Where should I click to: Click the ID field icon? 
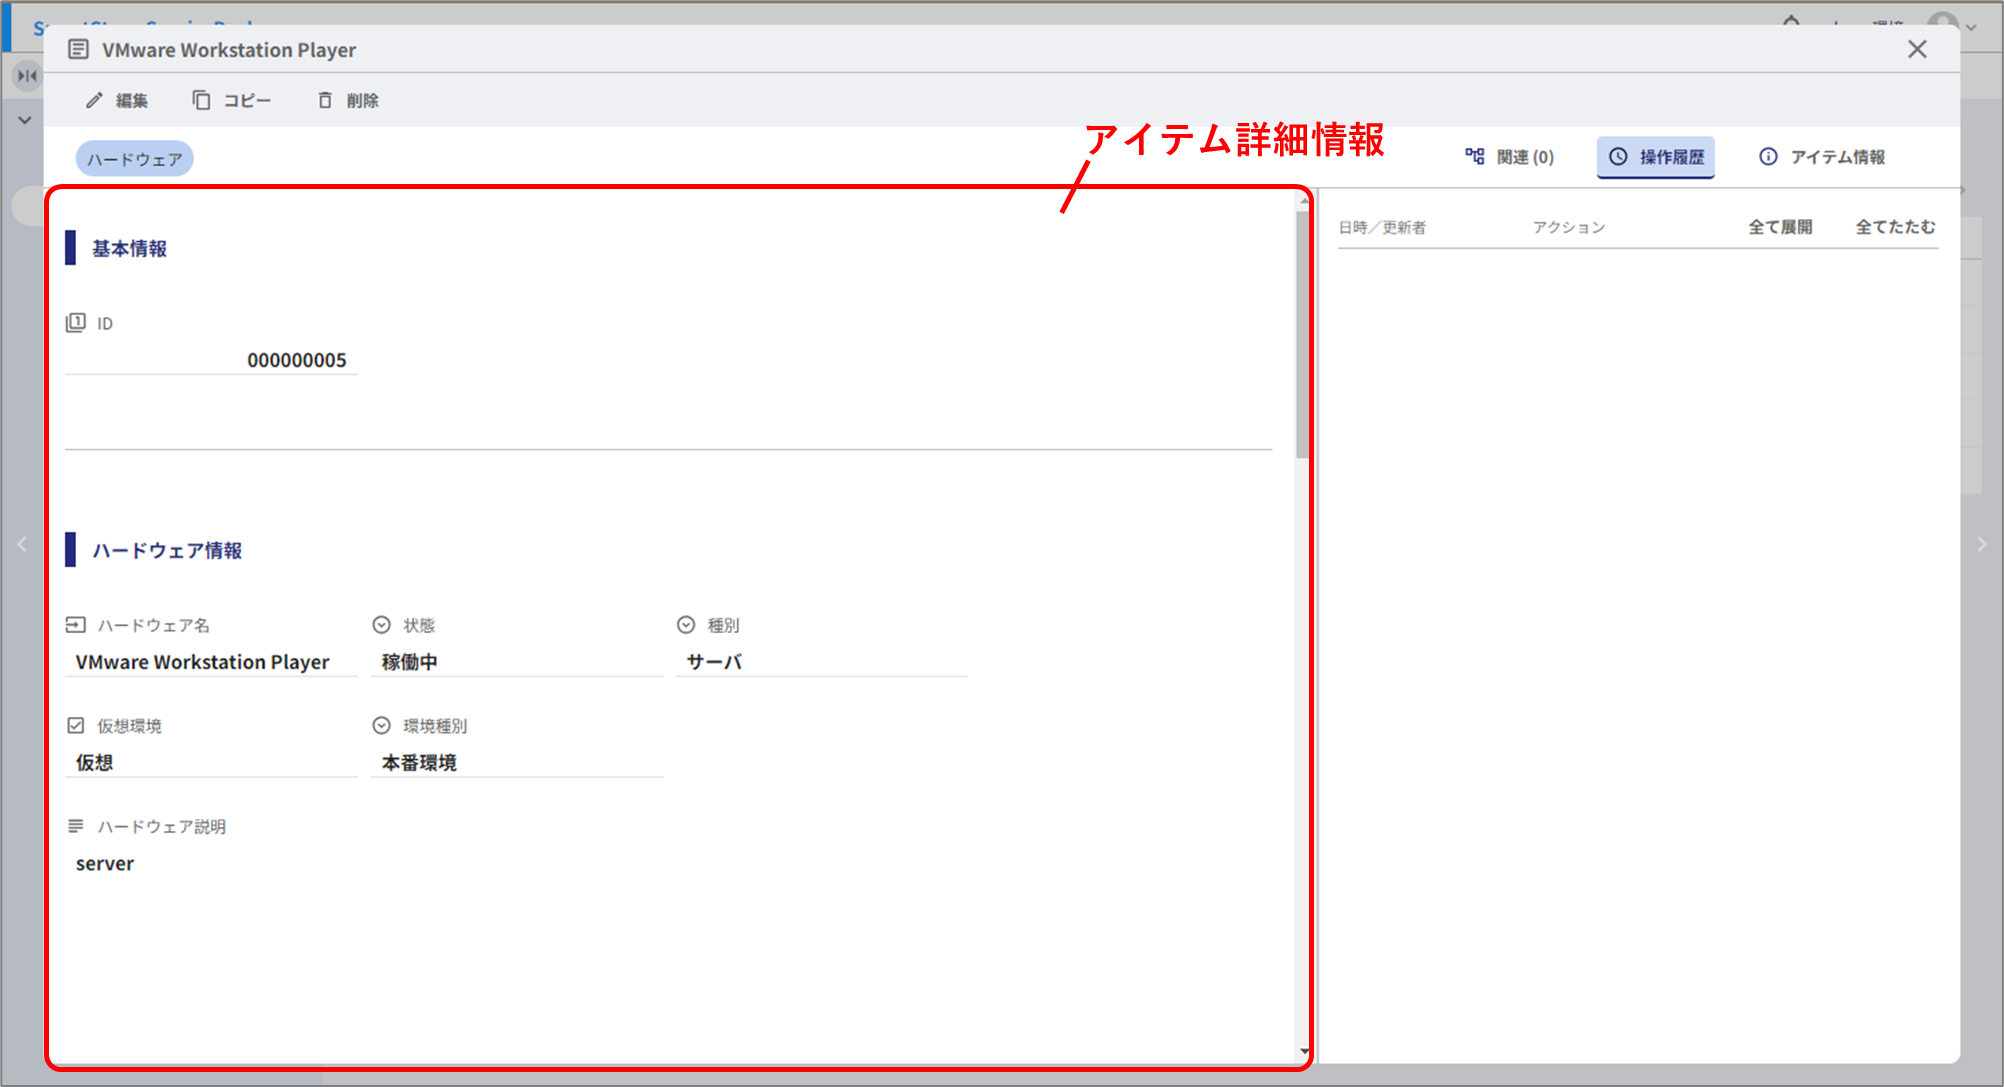[x=75, y=322]
